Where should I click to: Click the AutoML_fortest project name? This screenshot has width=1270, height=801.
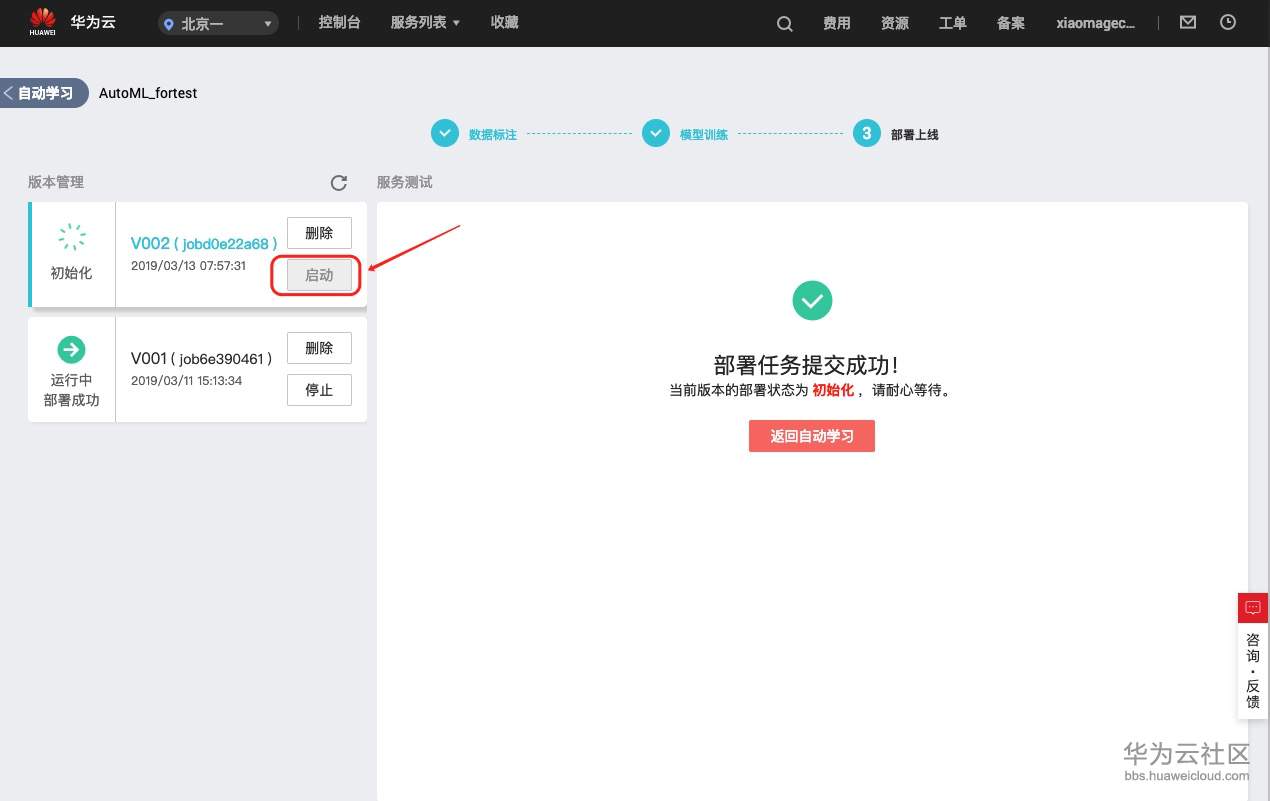point(148,93)
